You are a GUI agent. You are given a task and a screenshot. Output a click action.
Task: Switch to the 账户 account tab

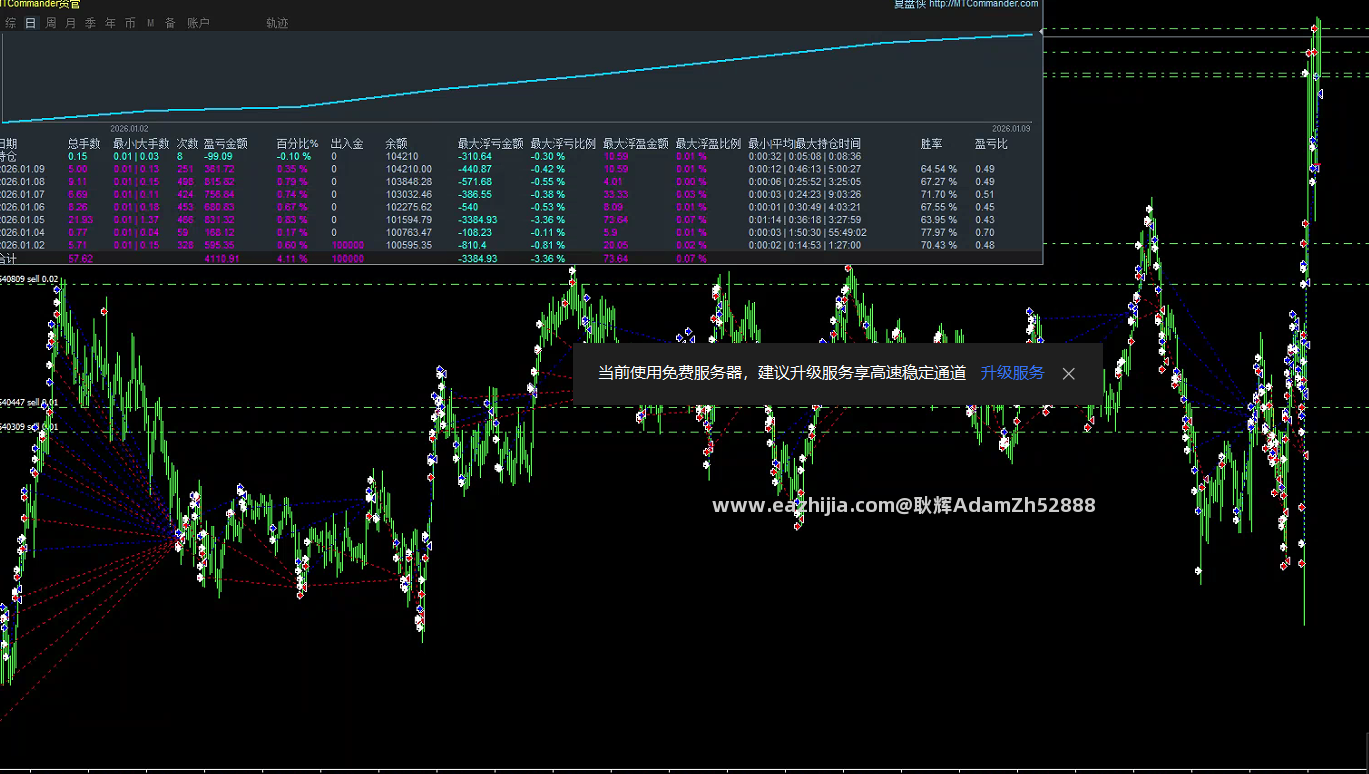(x=198, y=22)
